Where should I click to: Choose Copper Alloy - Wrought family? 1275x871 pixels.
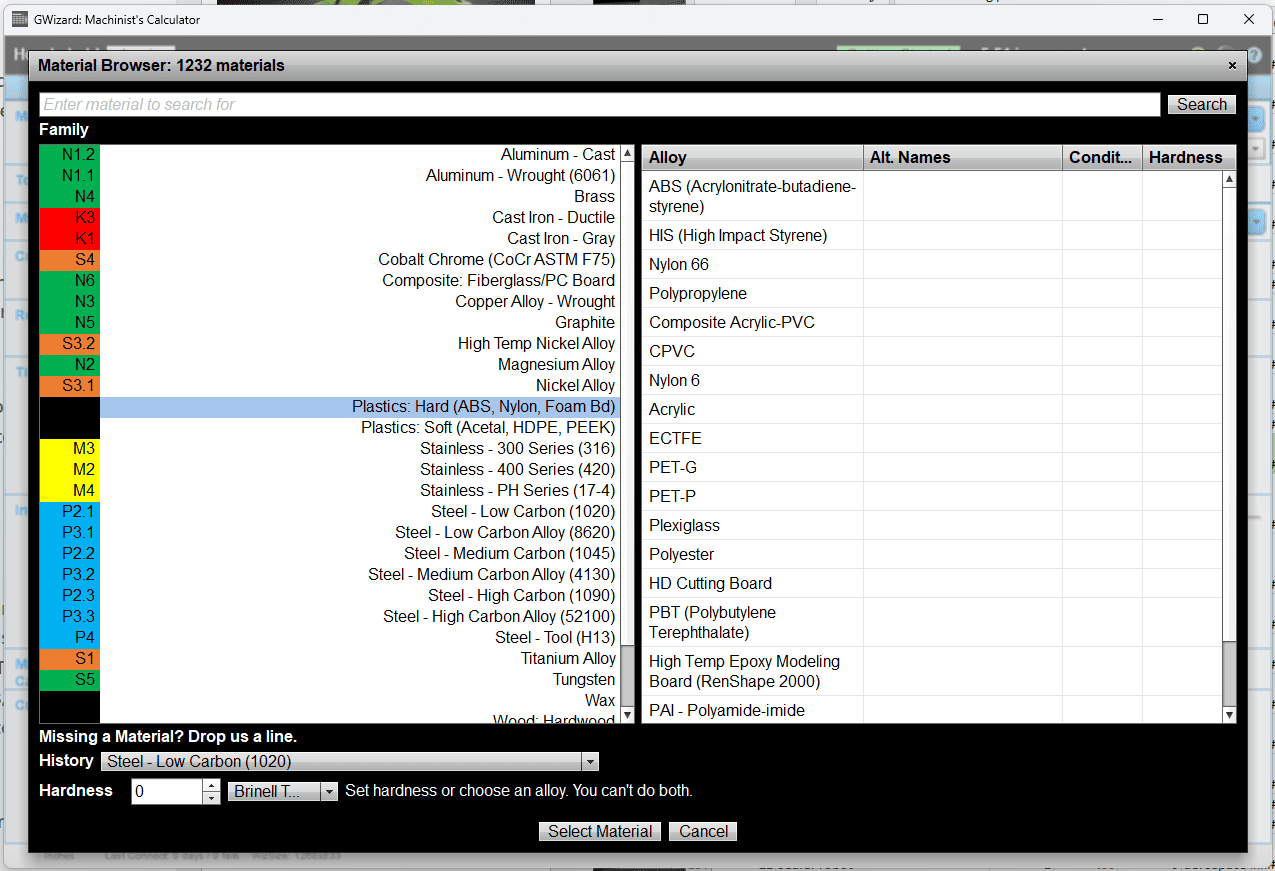tap(330, 302)
